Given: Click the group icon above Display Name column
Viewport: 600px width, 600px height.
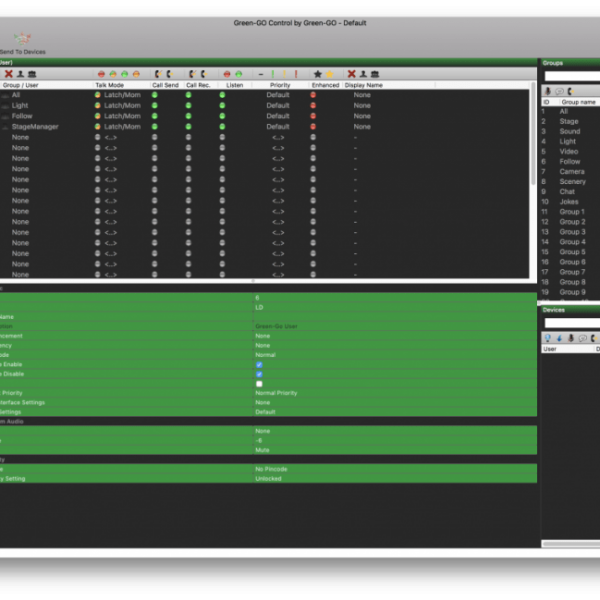Looking at the screenshot, I should [375, 74].
